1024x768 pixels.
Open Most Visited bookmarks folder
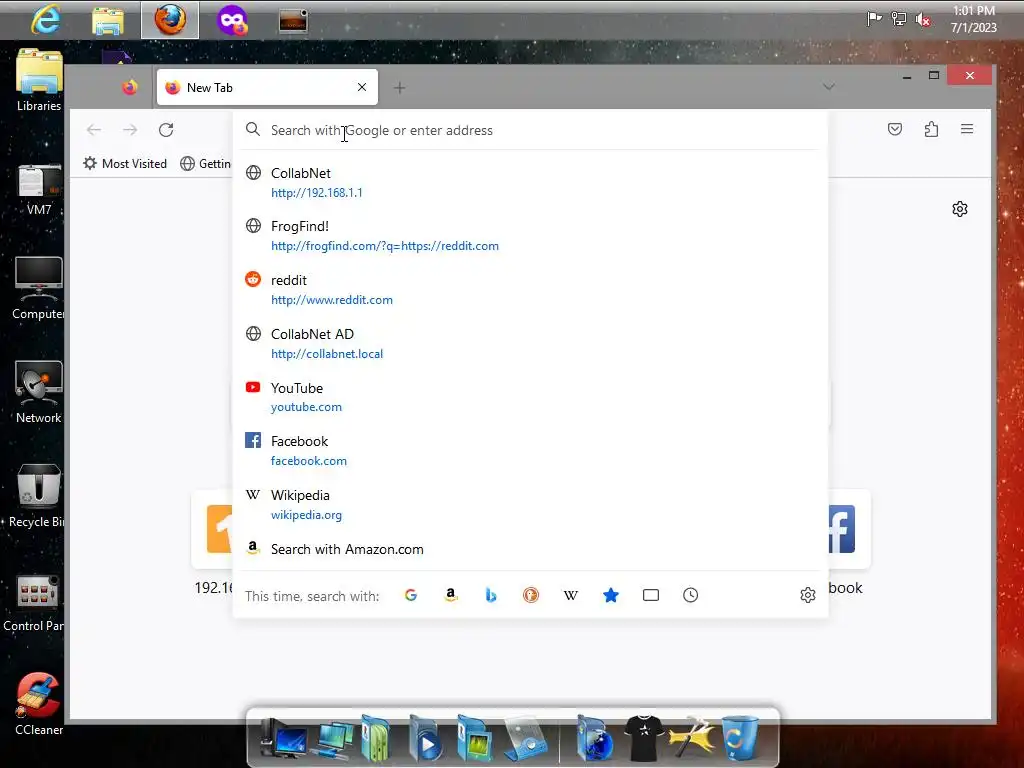pyautogui.click(x=125, y=163)
